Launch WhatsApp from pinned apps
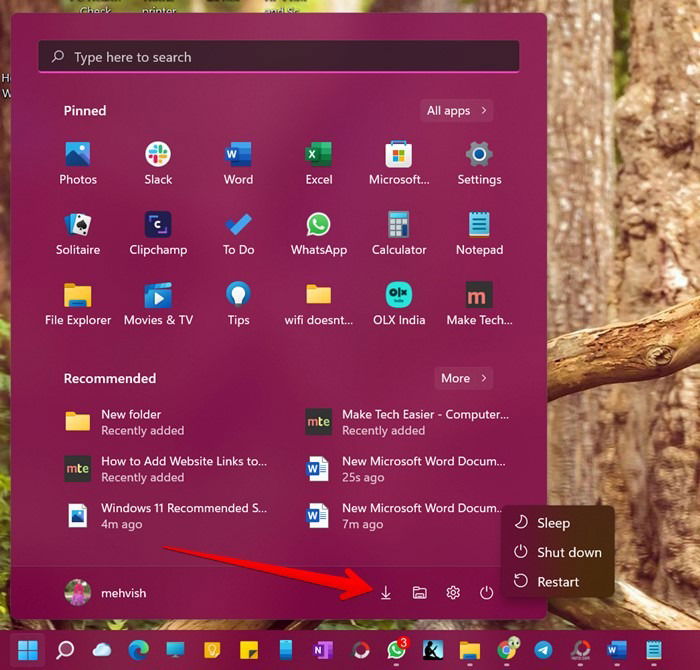700x670 pixels. [319, 233]
